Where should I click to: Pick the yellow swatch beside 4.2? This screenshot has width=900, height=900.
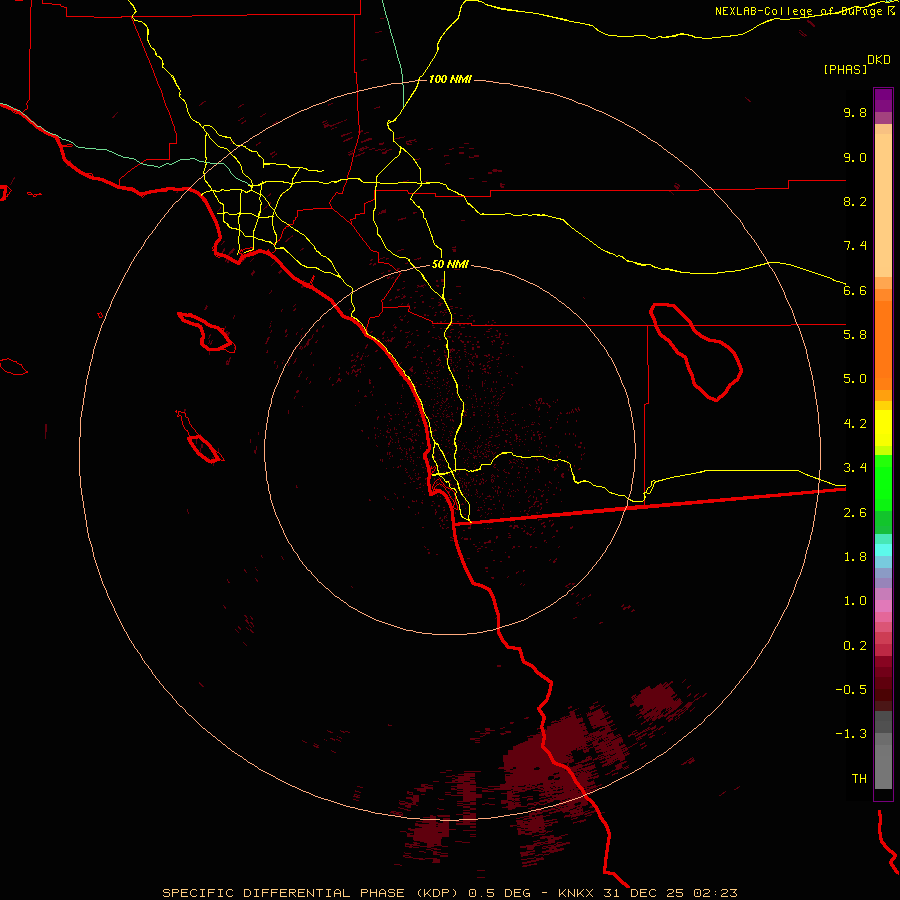point(883,428)
